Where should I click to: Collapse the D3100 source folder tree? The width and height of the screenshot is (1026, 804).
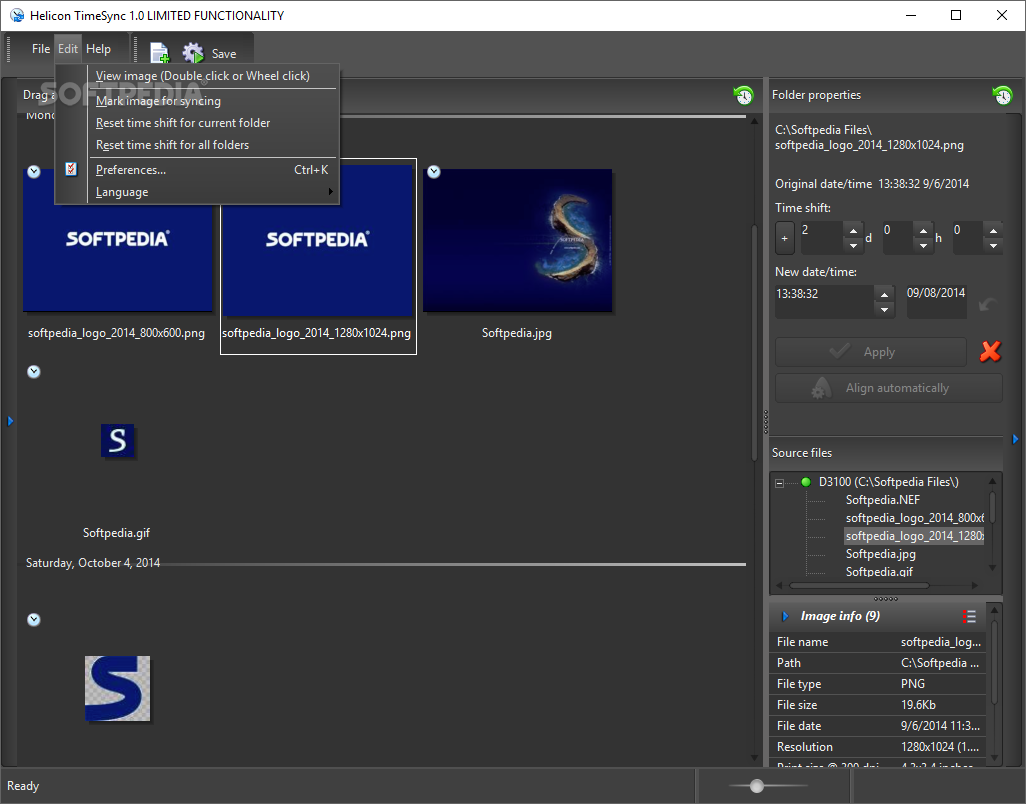(x=779, y=483)
